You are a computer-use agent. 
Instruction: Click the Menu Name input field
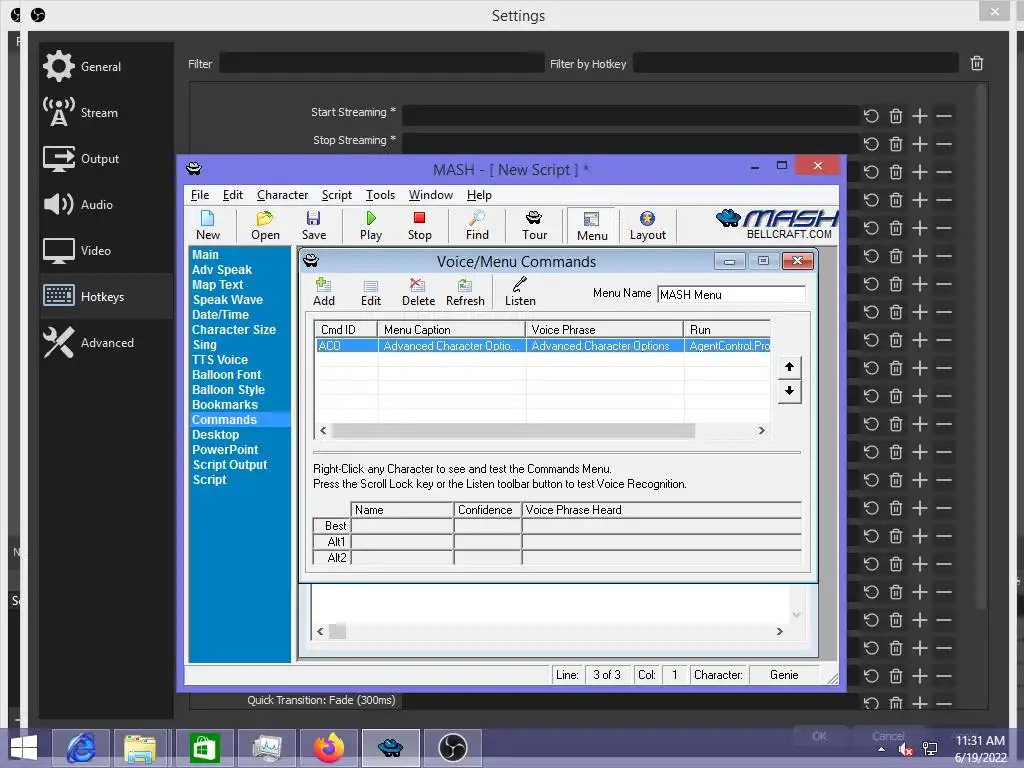tap(731, 295)
